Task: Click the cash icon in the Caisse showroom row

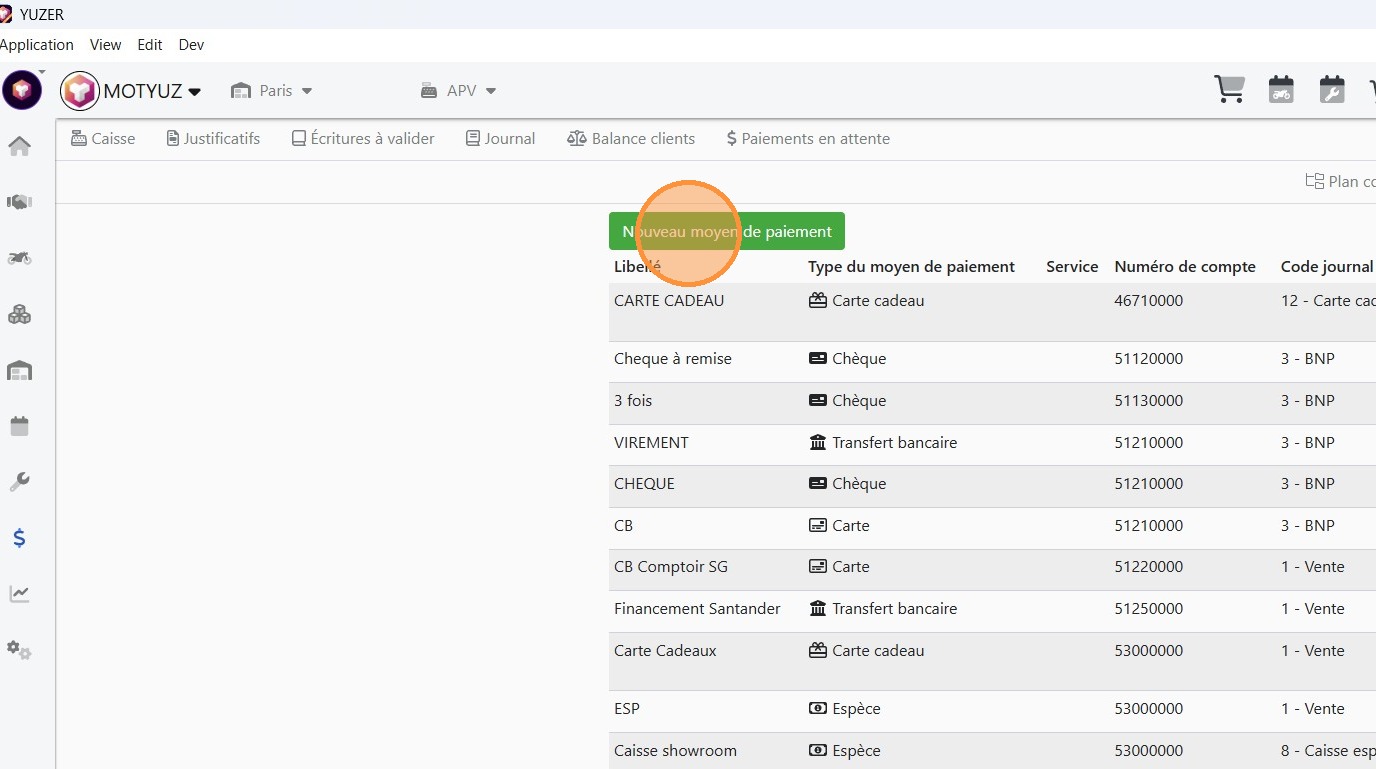Action: click(x=818, y=751)
